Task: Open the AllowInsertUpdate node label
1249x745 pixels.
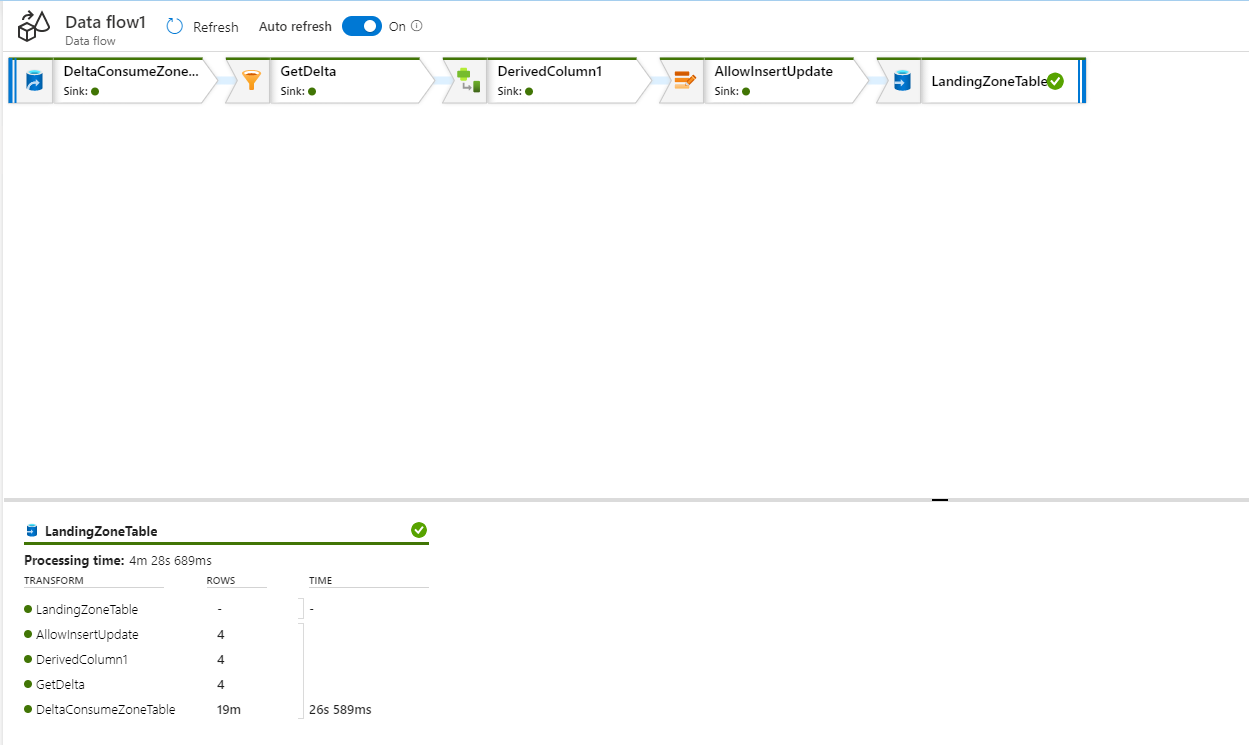Action: tap(774, 71)
